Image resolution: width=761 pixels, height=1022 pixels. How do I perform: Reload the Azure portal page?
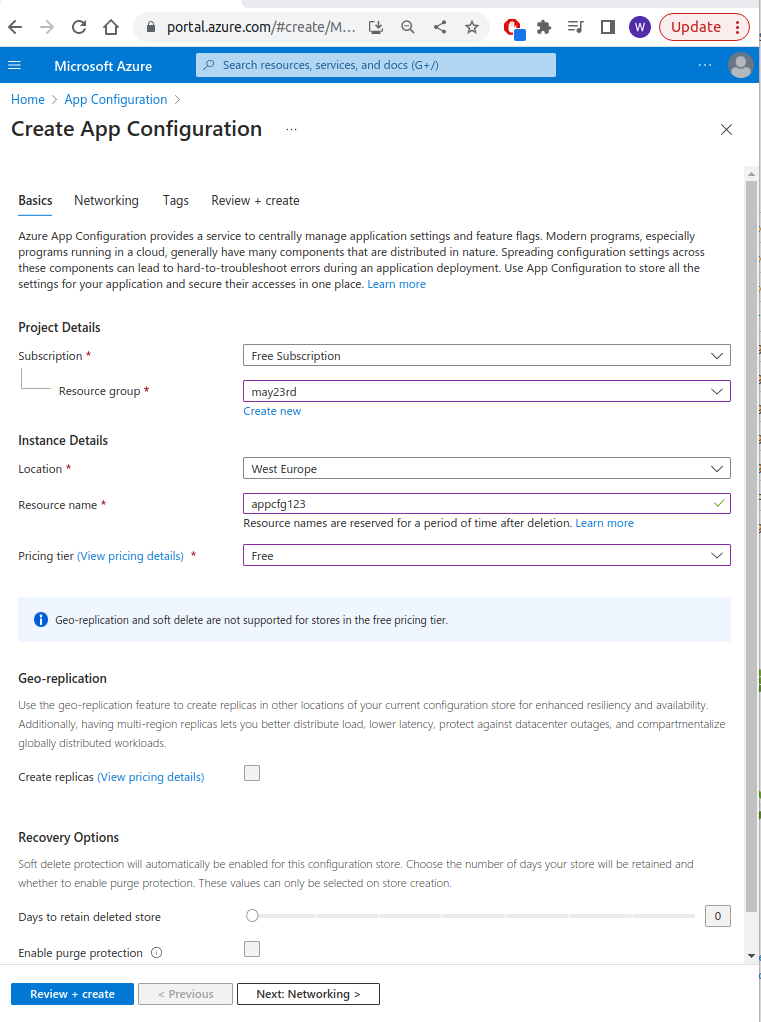[x=79, y=27]
